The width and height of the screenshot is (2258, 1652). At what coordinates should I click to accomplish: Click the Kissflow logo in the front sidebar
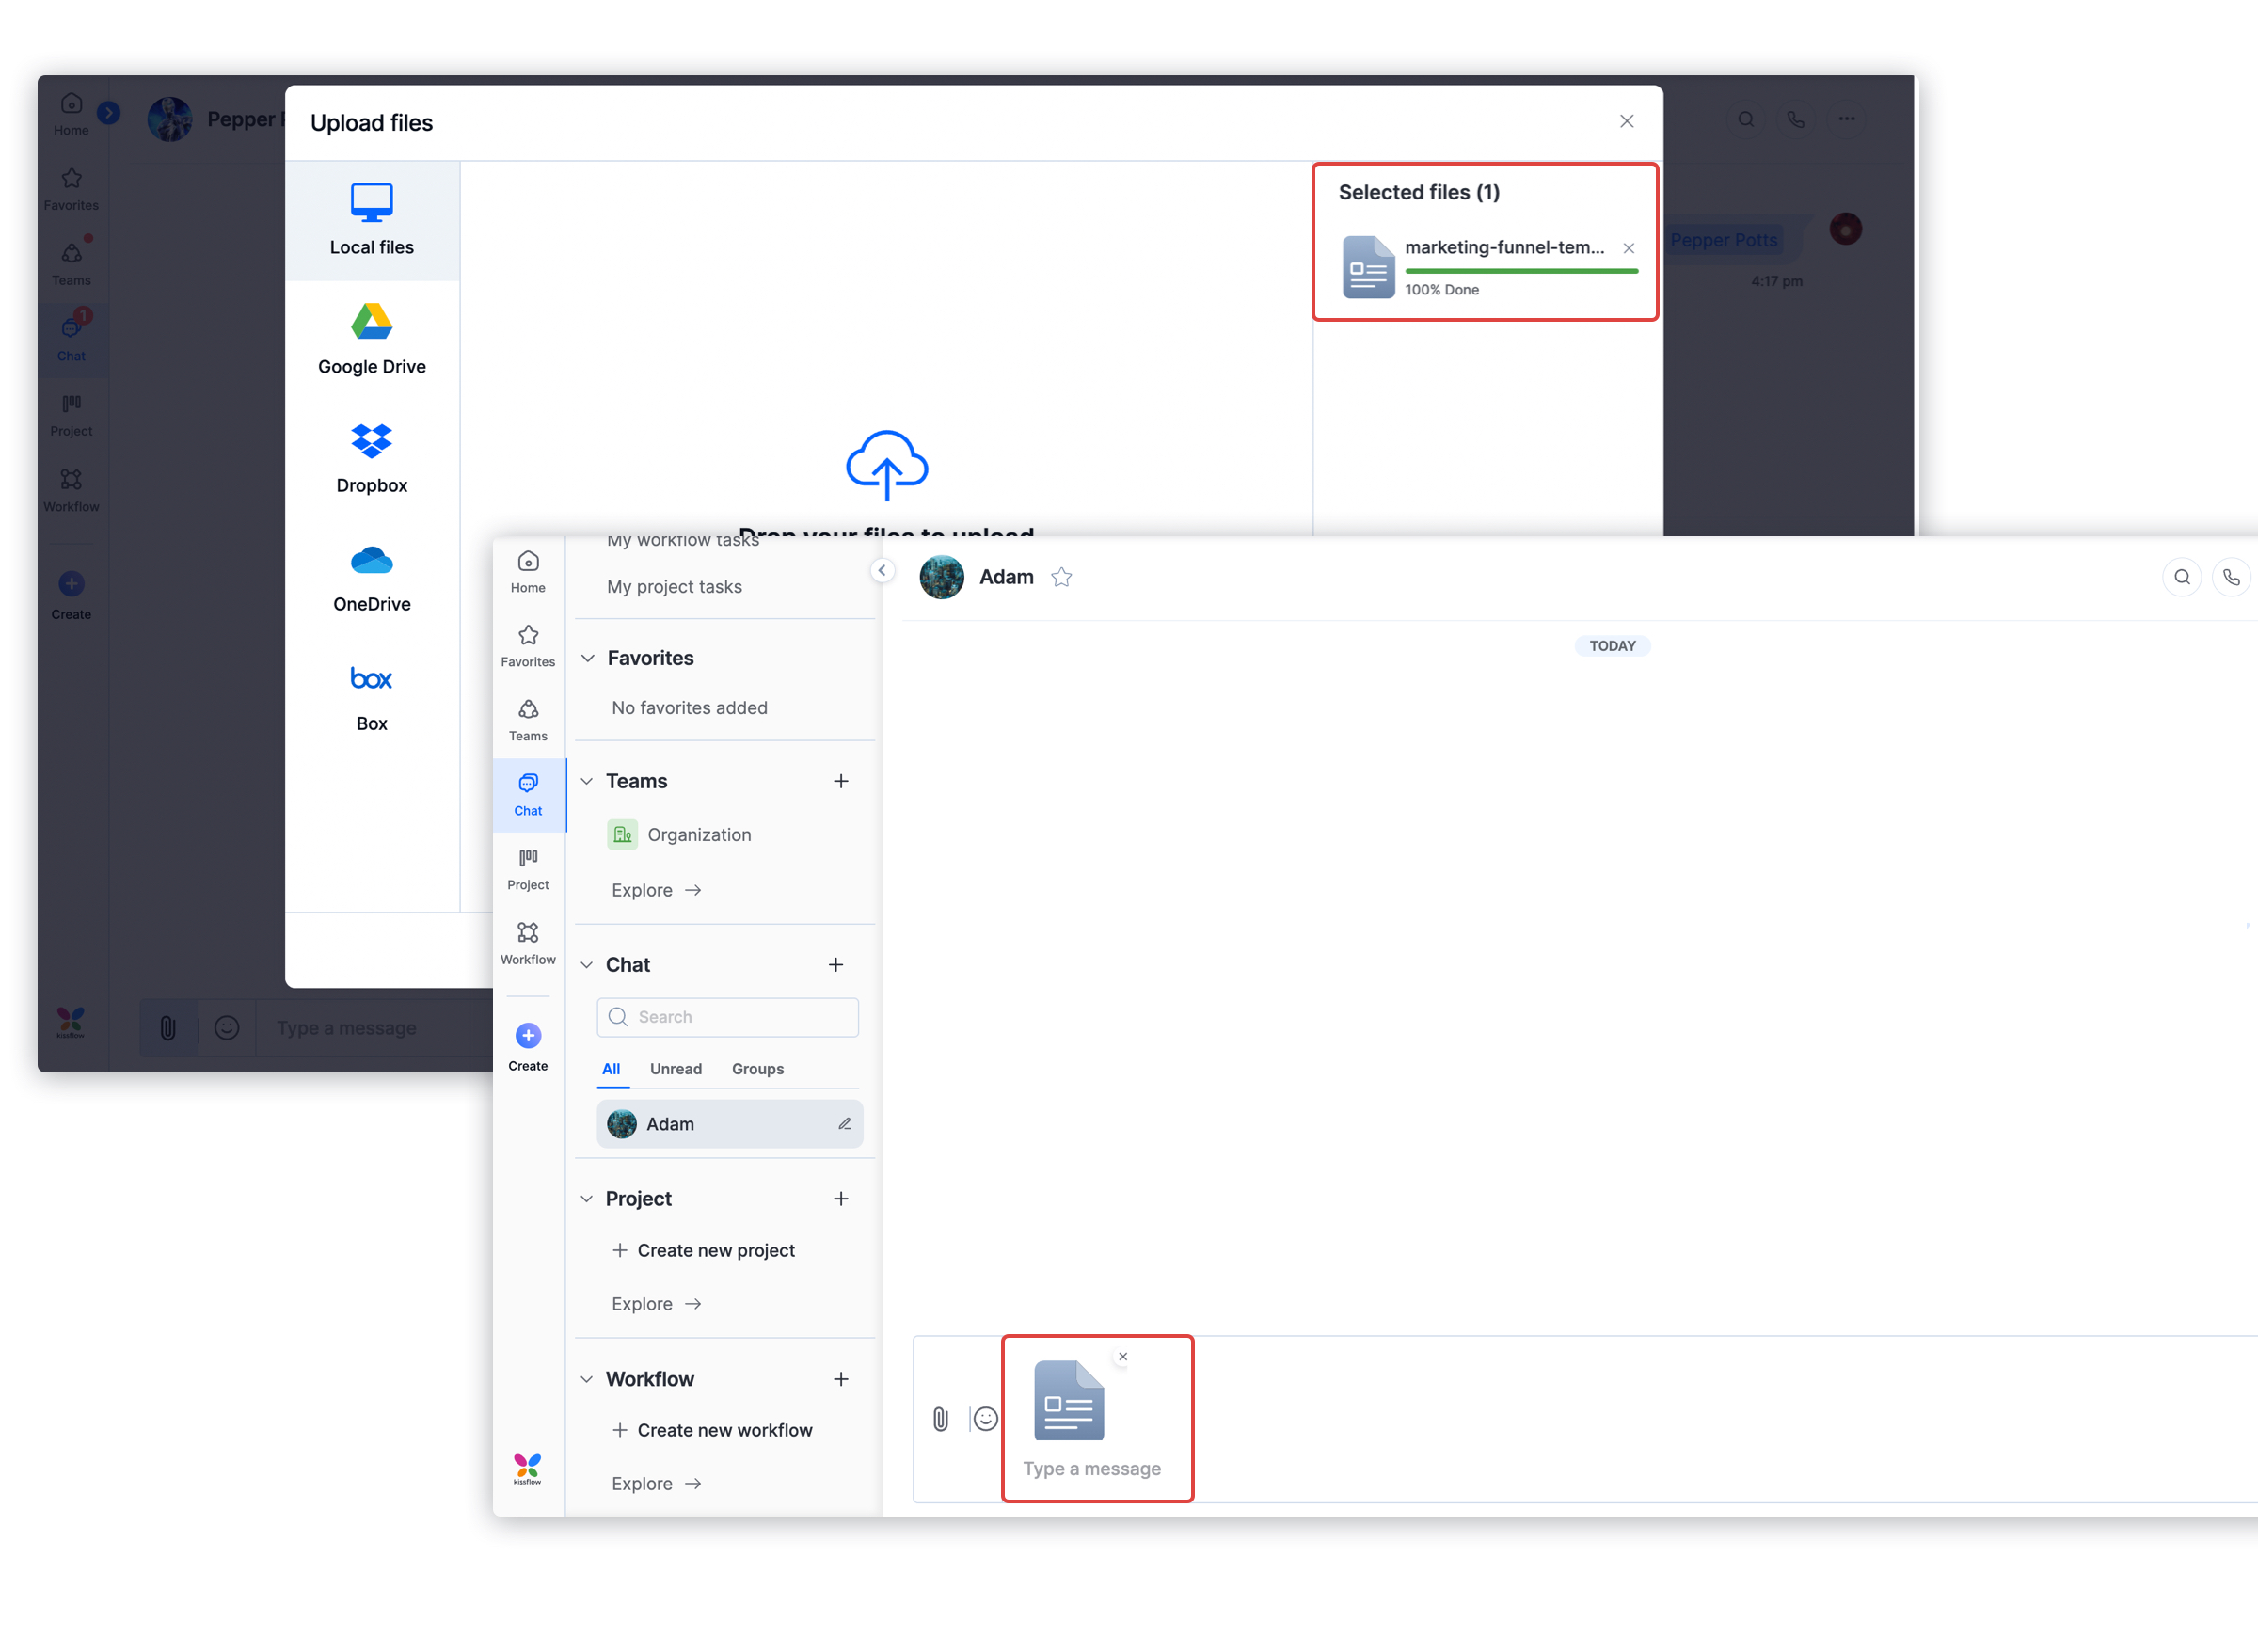pos(527,1468)
